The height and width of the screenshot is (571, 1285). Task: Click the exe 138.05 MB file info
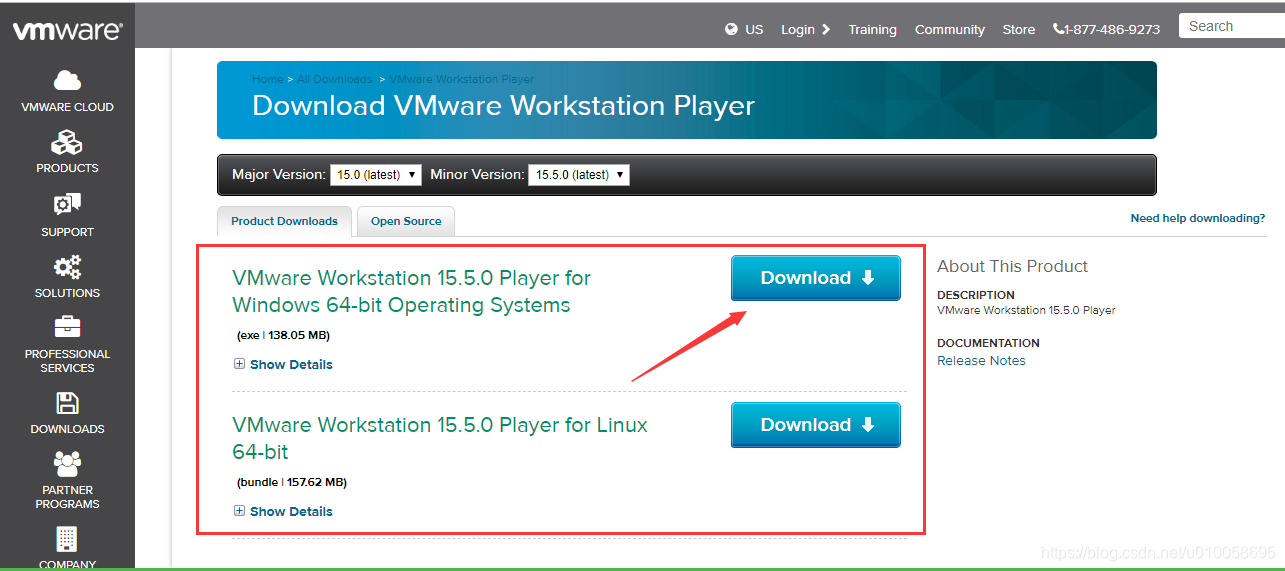tap(283, 335)
